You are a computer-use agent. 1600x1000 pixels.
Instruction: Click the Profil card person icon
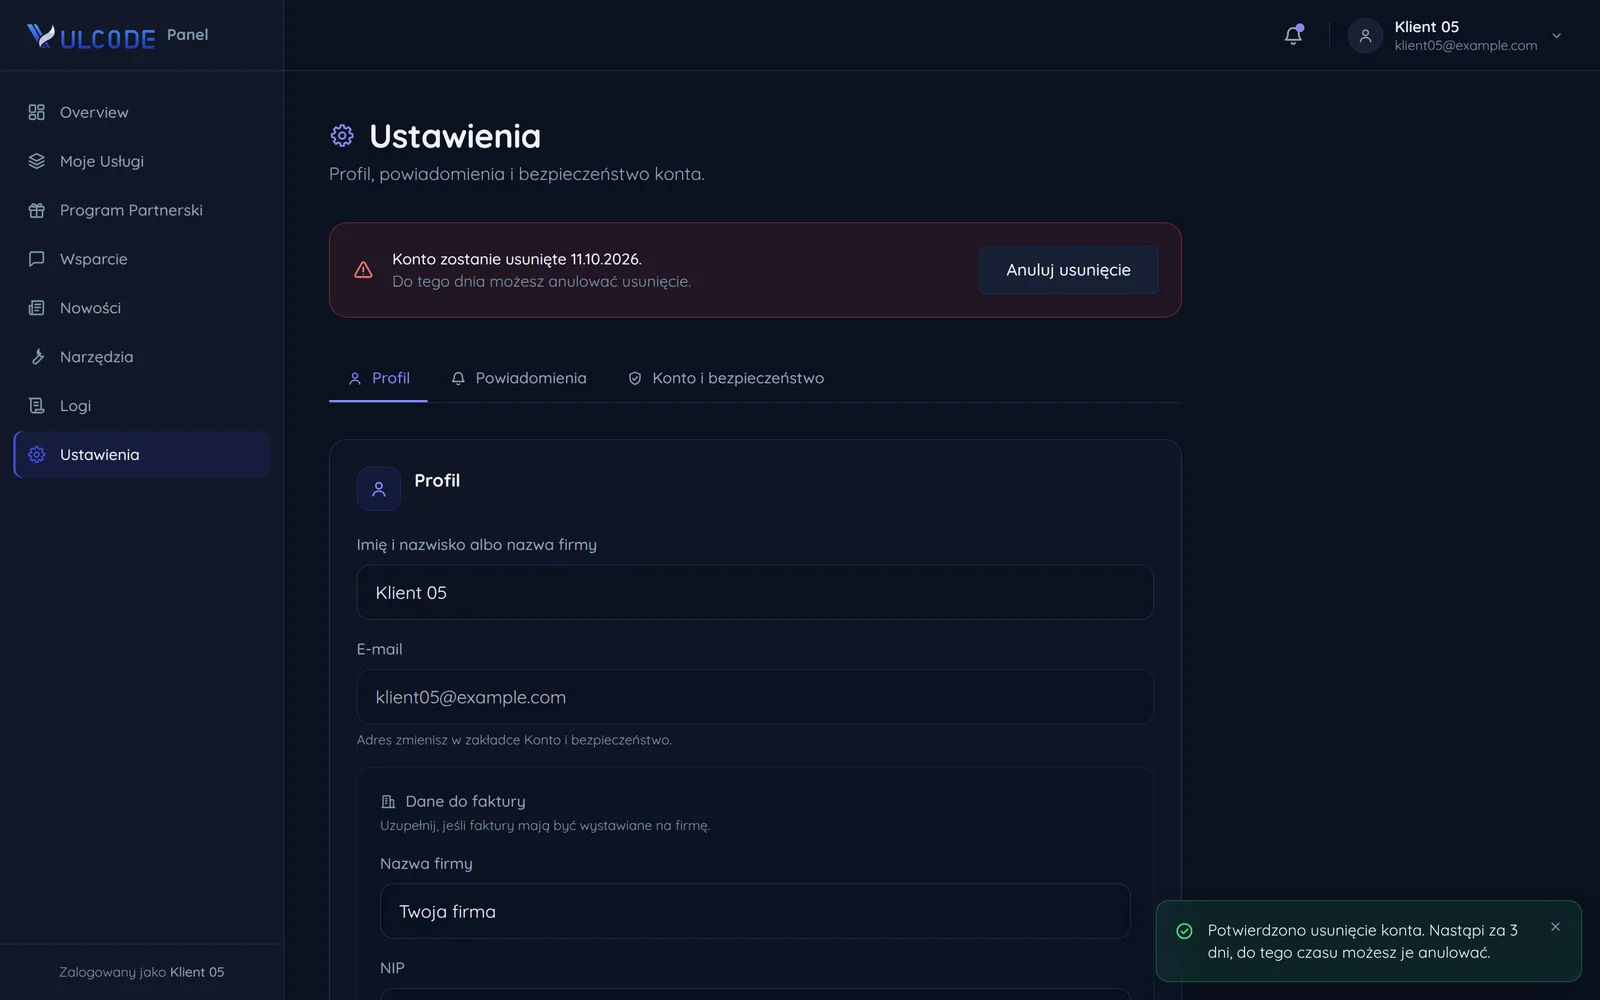point(379,489)
